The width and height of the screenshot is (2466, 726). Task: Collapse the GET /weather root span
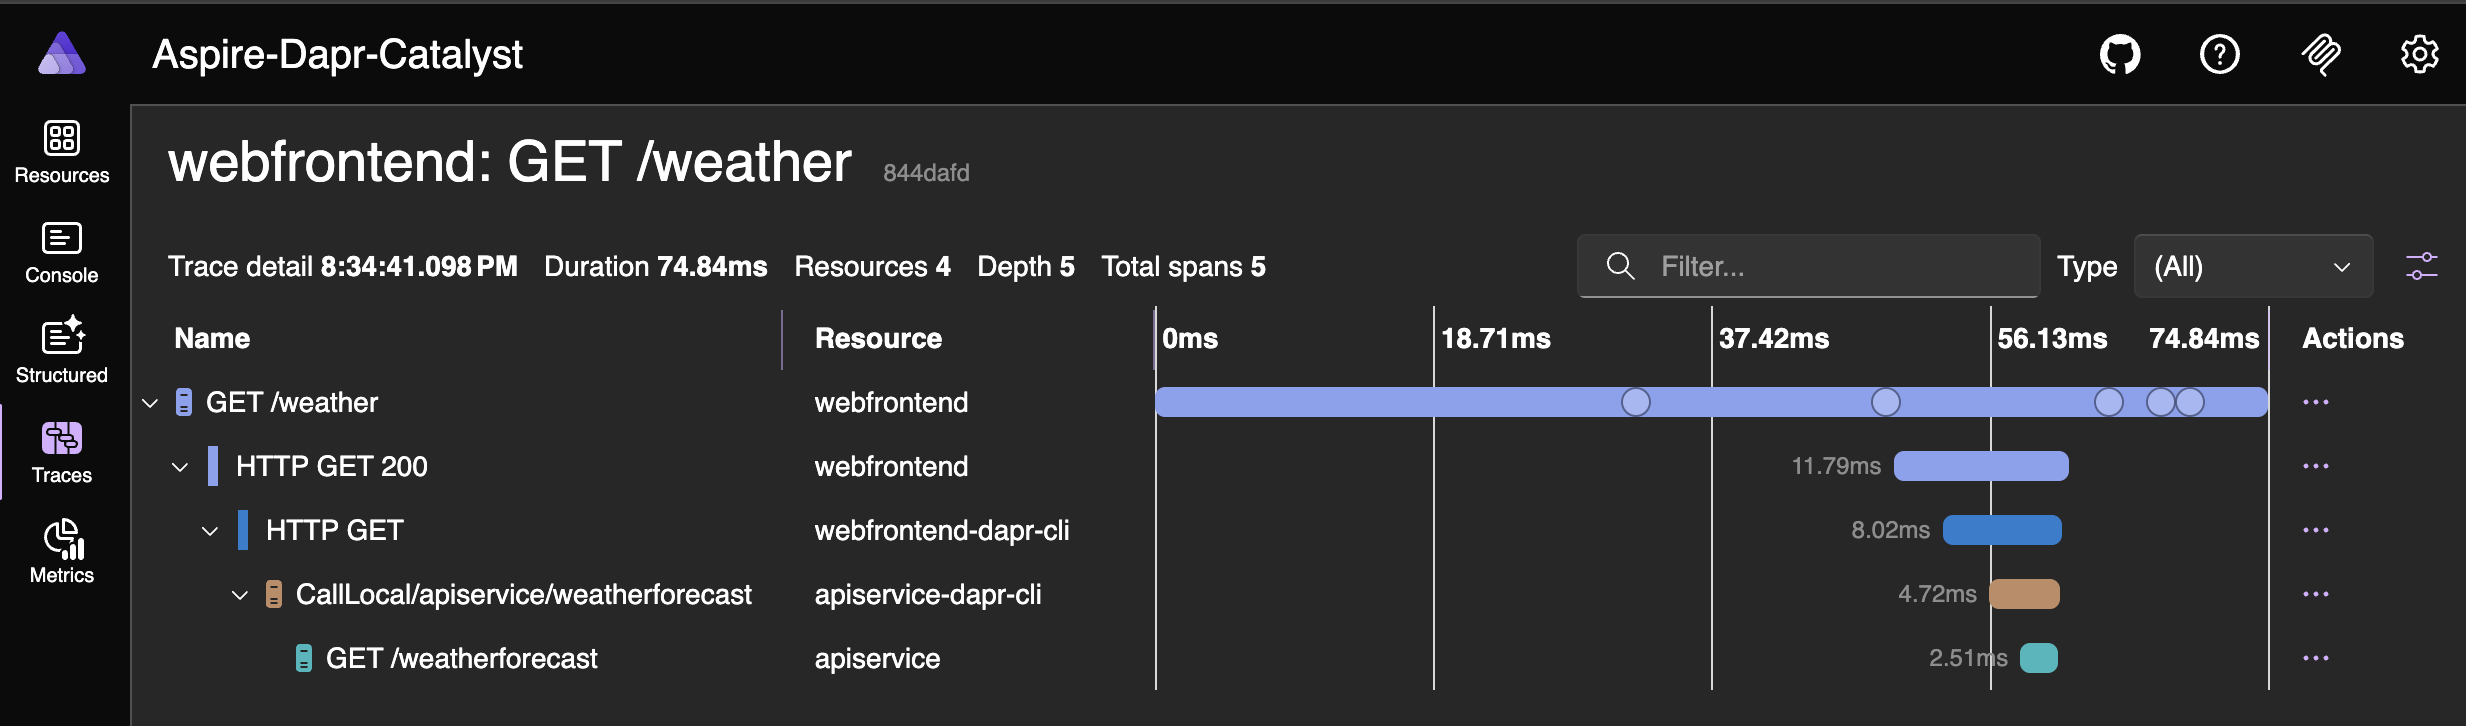150,403
